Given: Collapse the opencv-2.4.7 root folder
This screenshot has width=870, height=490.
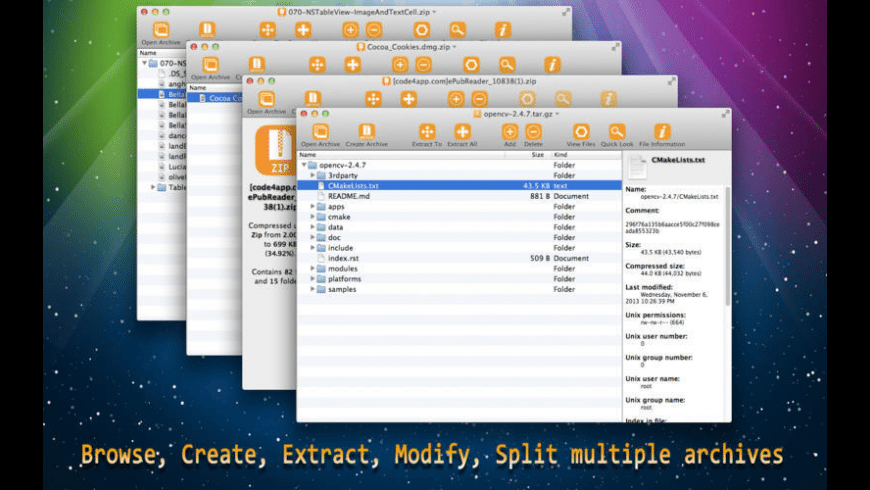Looking at the screenshot, I should click(304, 164).
